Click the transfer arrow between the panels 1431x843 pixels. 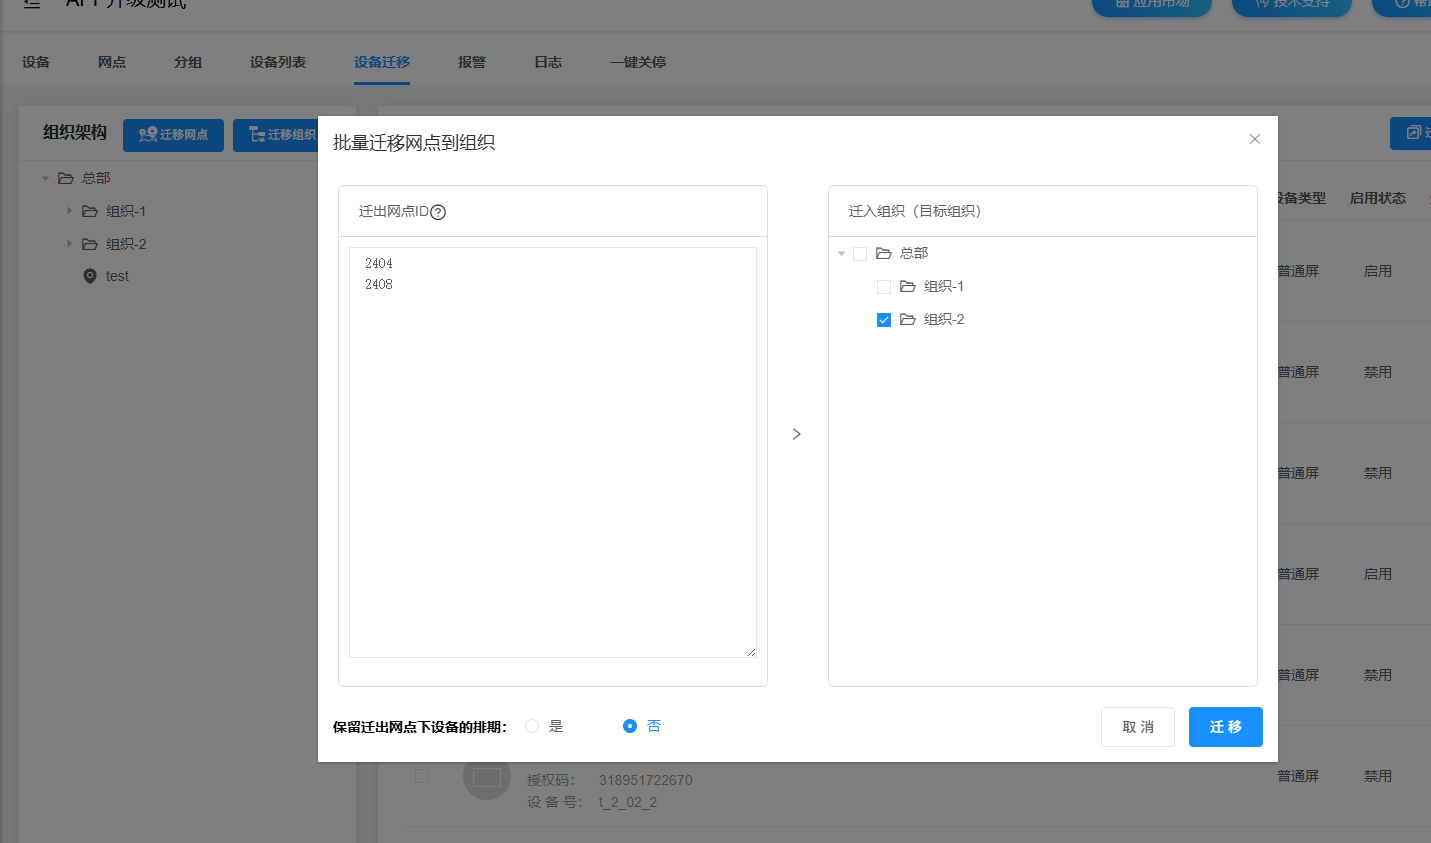(x=796, y=434)
